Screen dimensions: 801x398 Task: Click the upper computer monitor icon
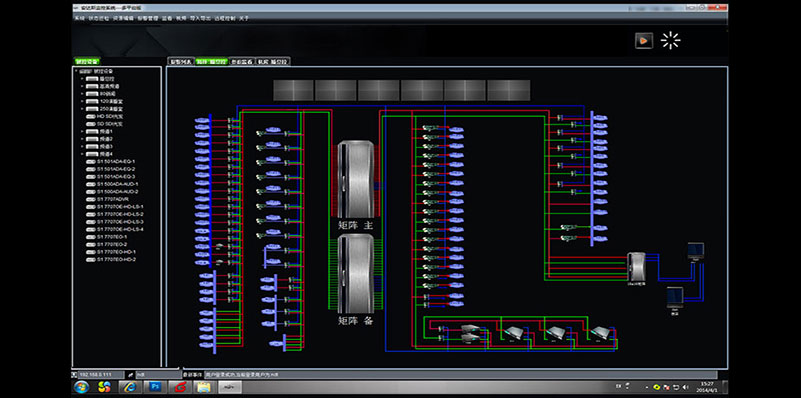(696, 250)
